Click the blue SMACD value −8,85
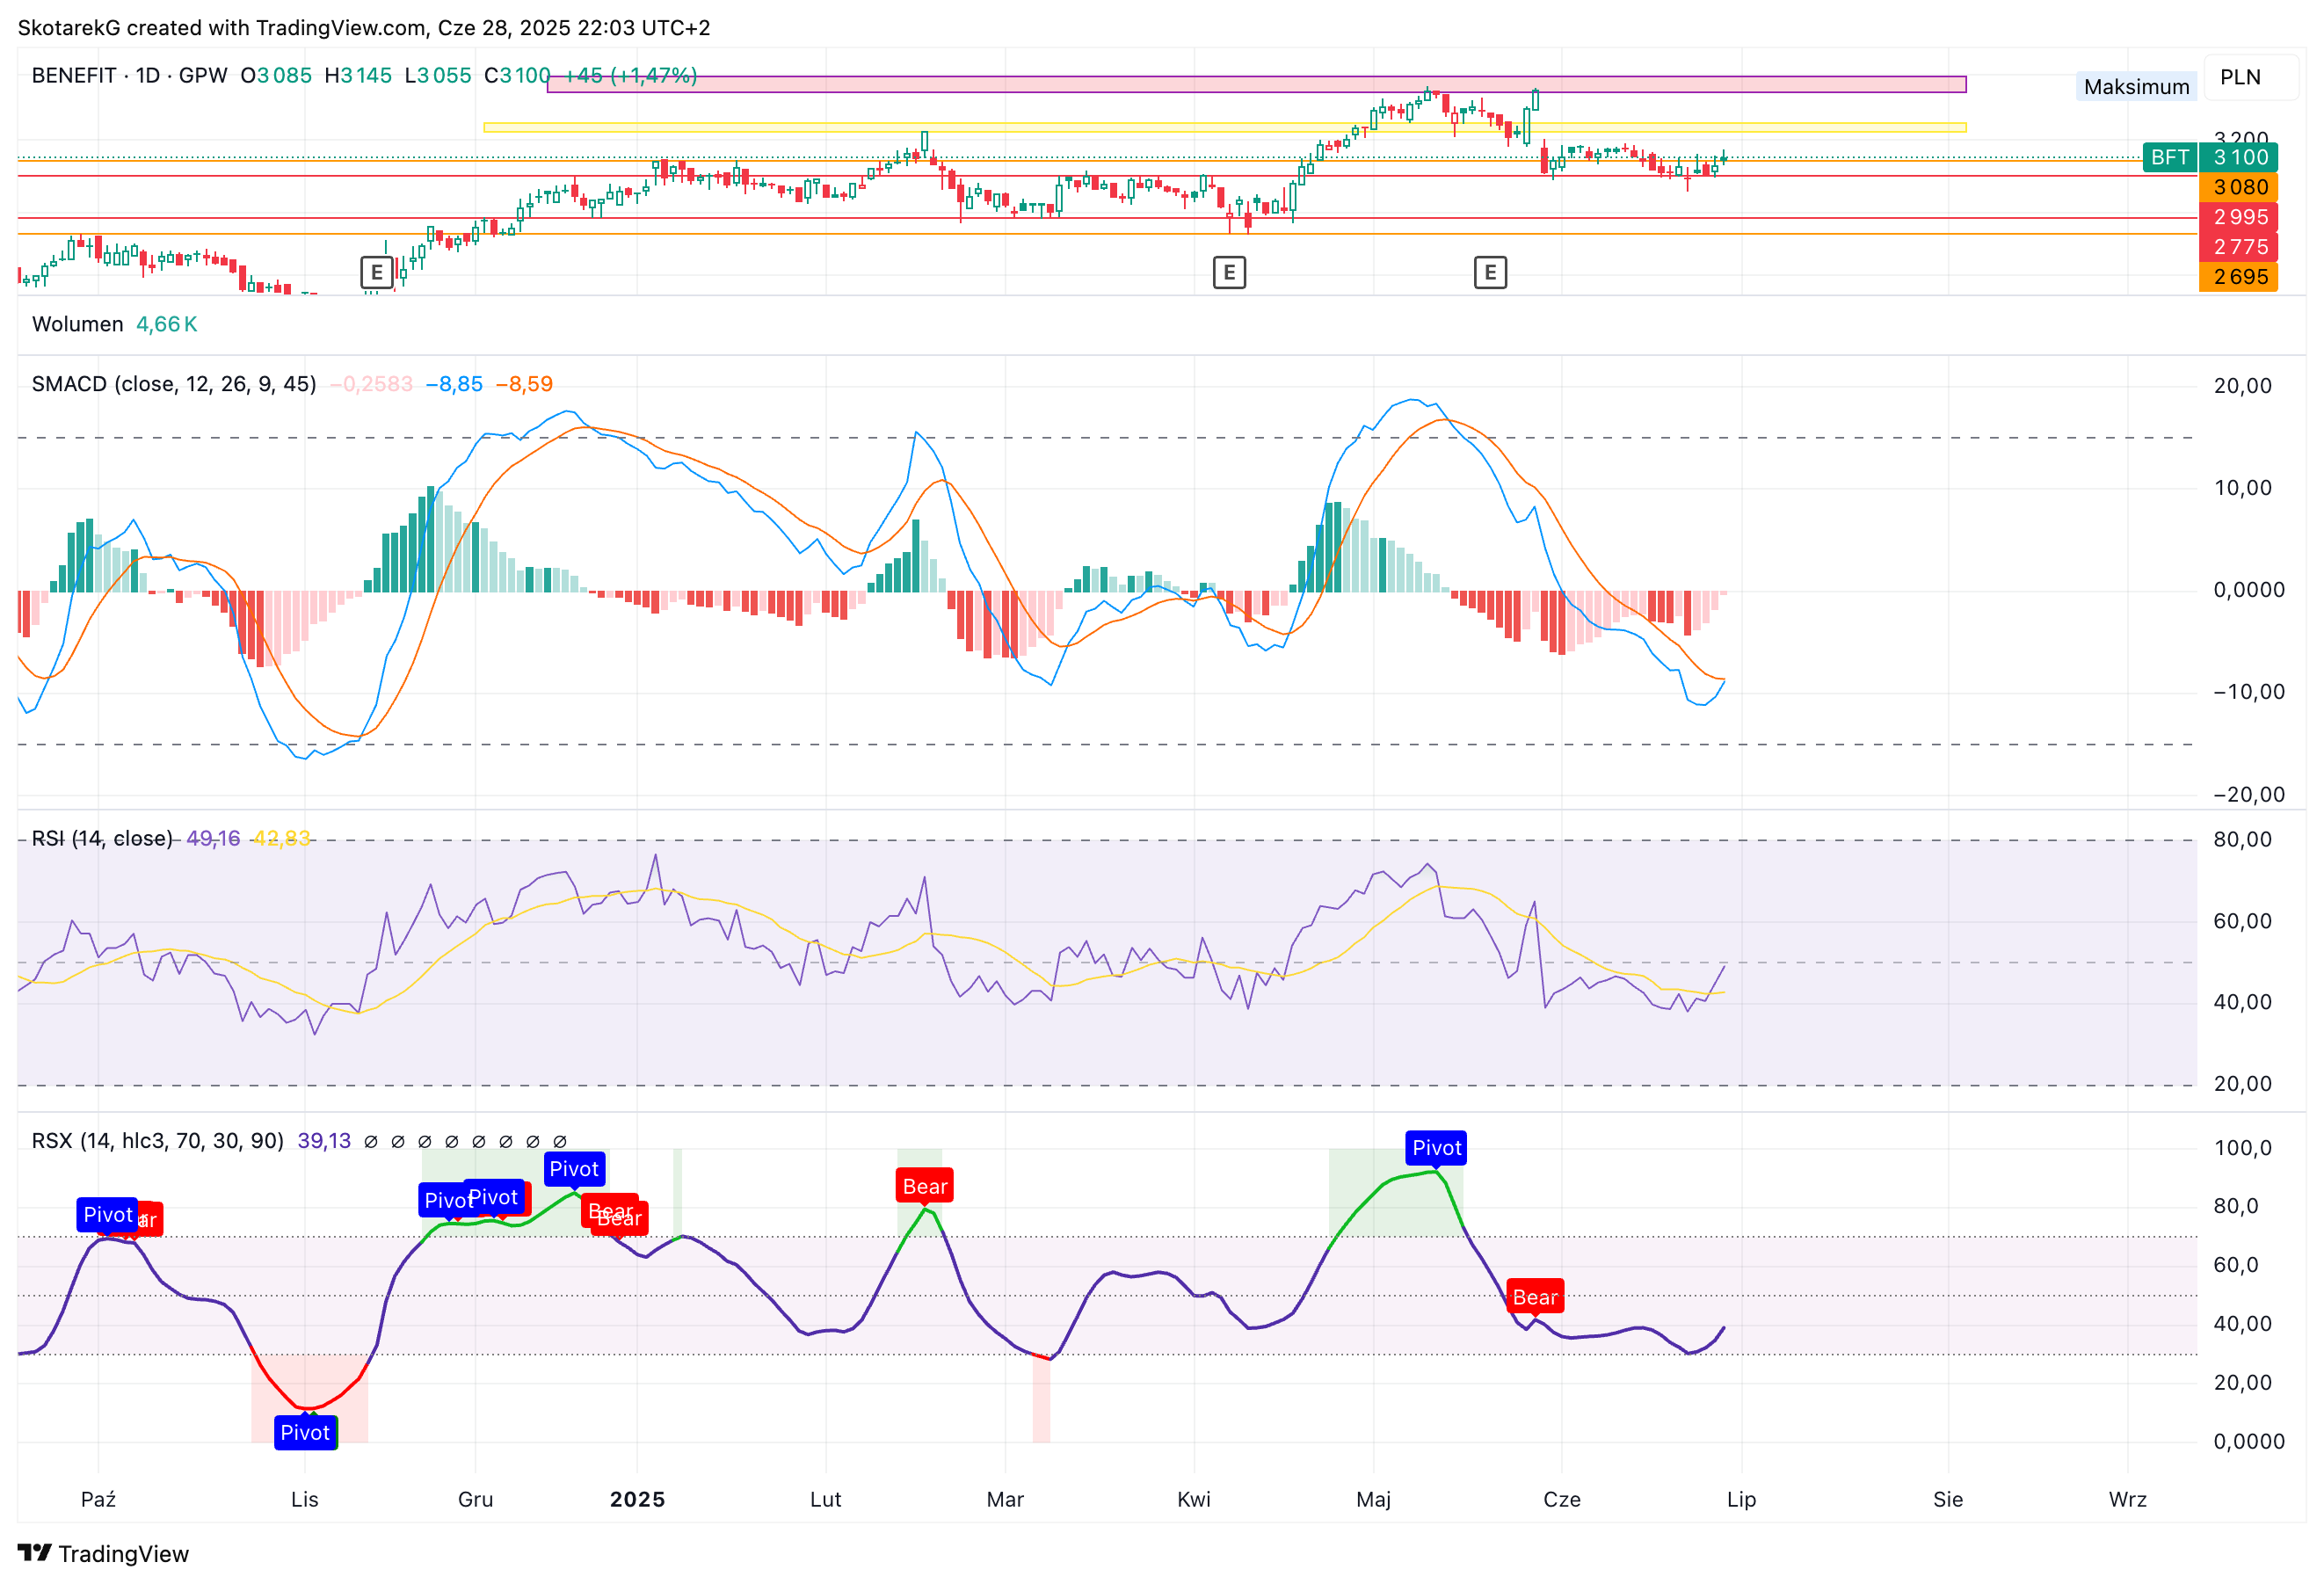The image size is (2324, 1584). tap(454, 384)
